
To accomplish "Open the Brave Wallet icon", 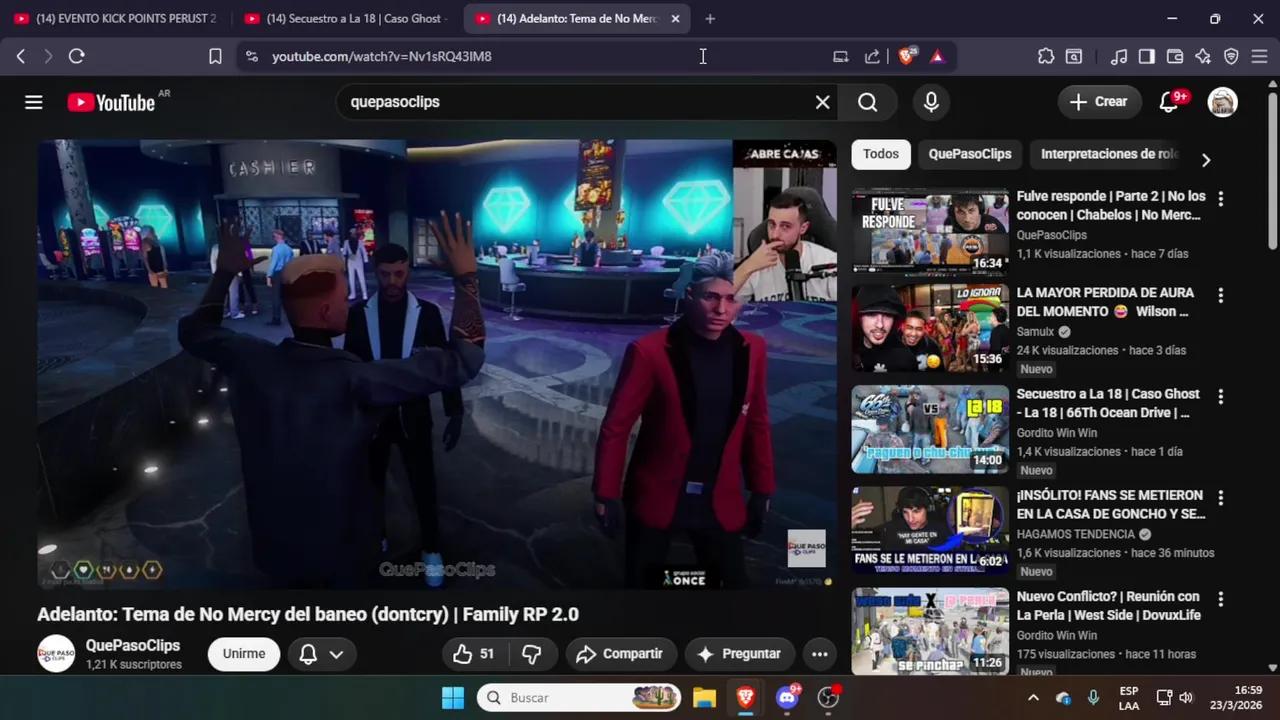I will point(1175,56).
